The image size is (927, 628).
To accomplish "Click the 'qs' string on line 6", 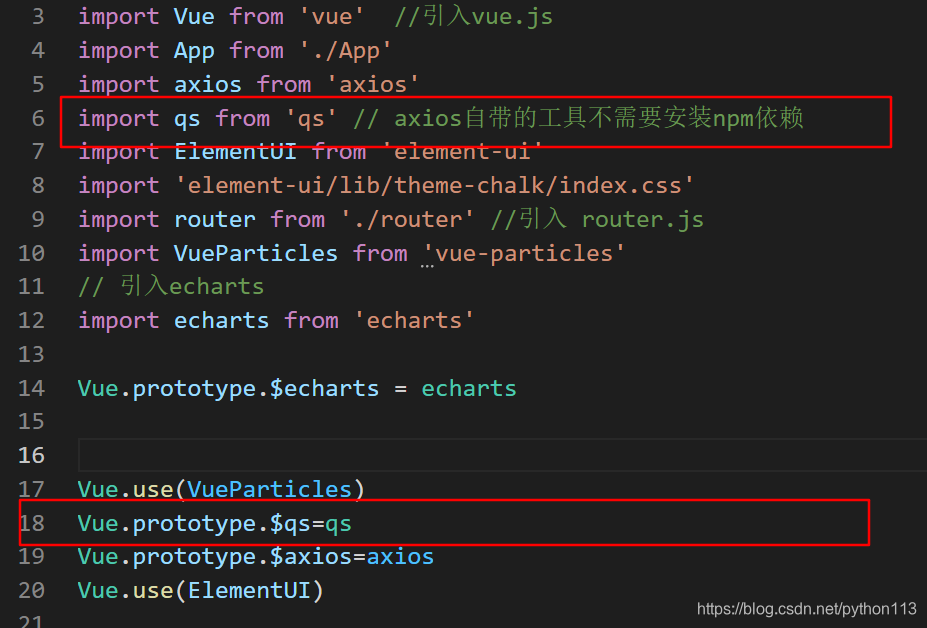I will click(x=311, y=118).
